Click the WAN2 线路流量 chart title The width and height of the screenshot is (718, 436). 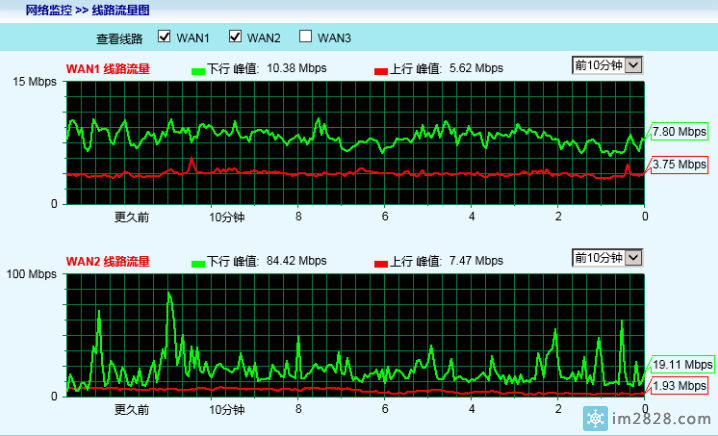(x=108, y=262)
